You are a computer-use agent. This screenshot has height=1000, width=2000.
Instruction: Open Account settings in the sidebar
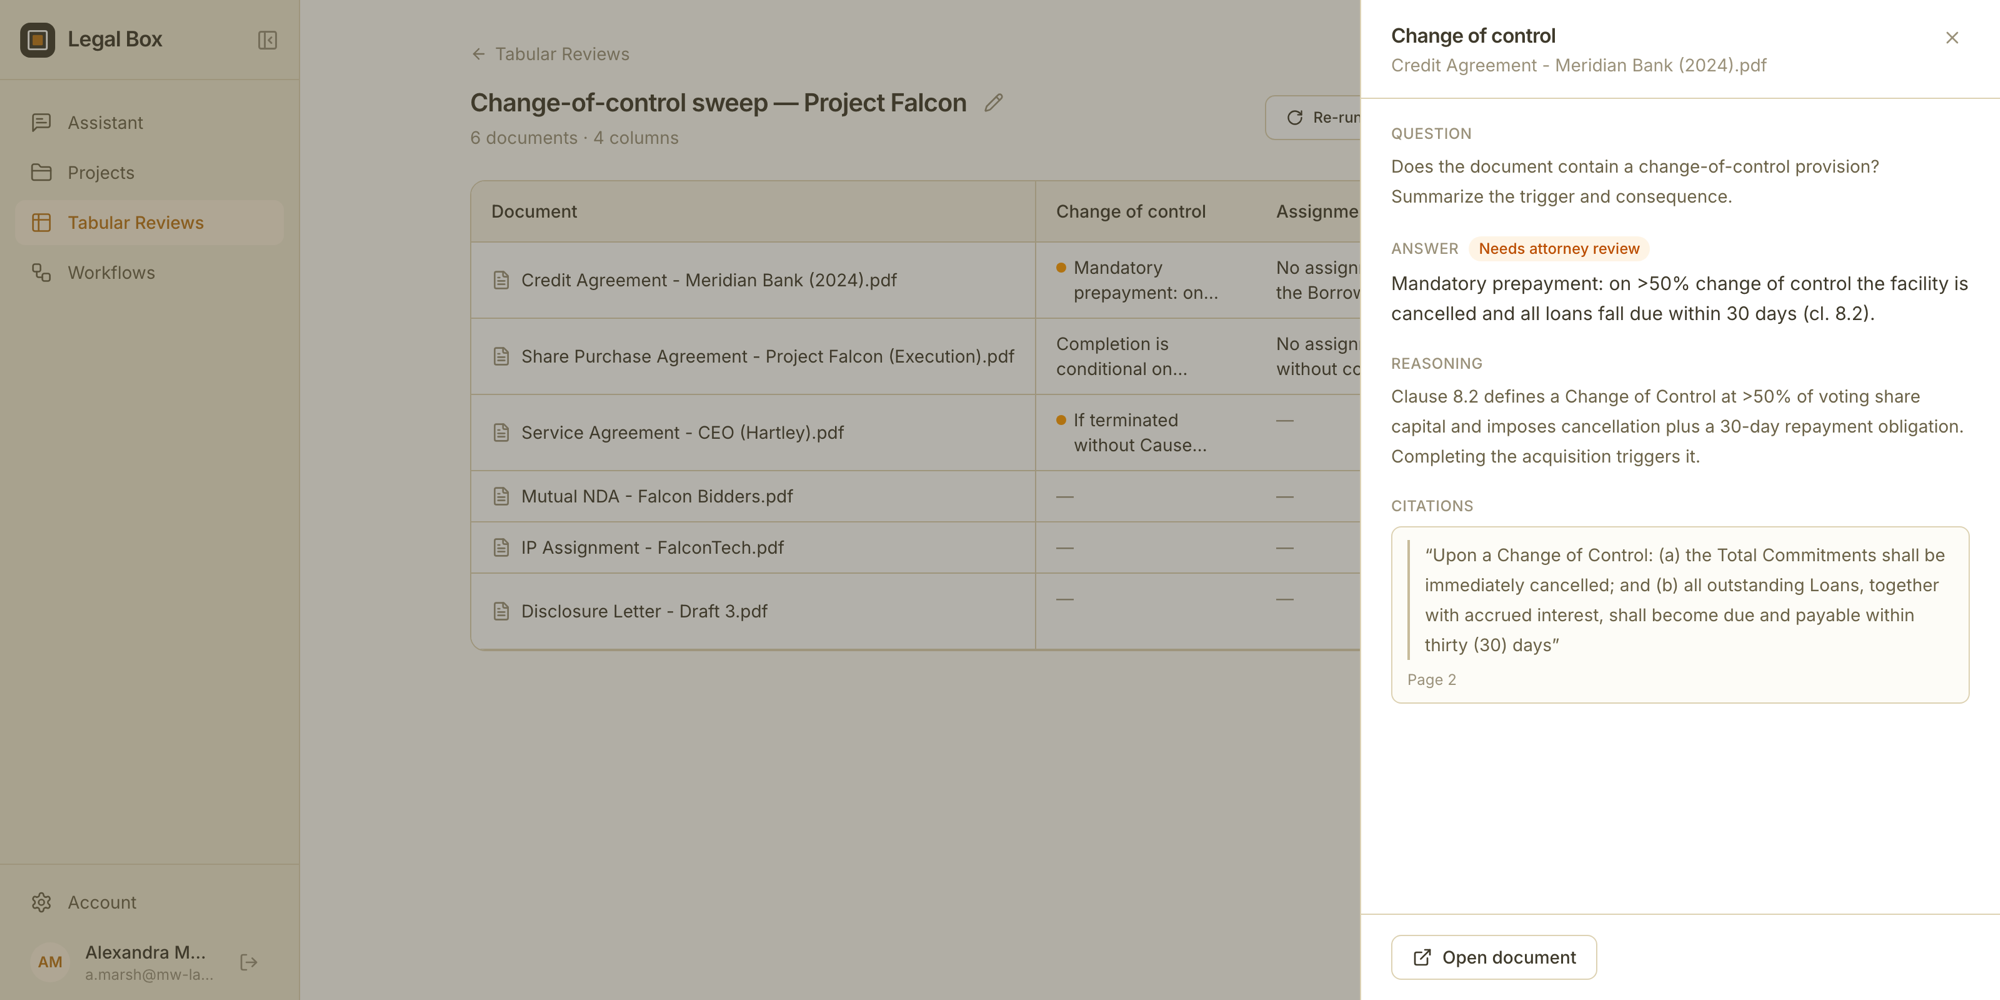[x=150, y=902]
